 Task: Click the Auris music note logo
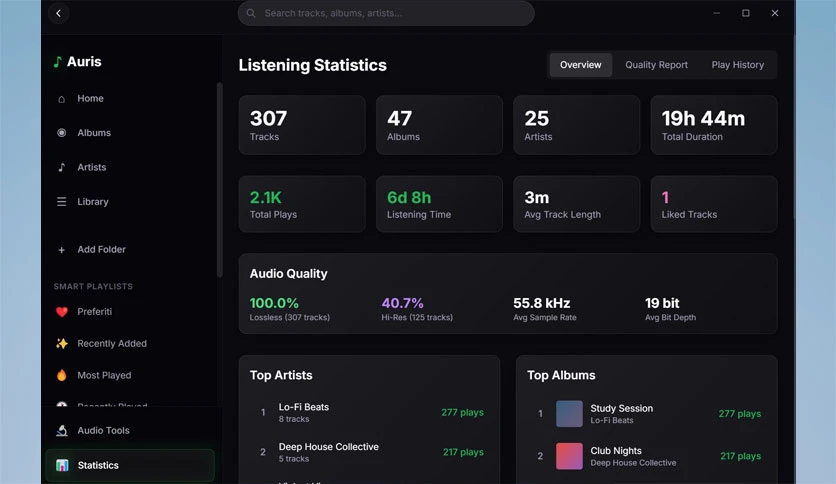(x=58, y=62)
